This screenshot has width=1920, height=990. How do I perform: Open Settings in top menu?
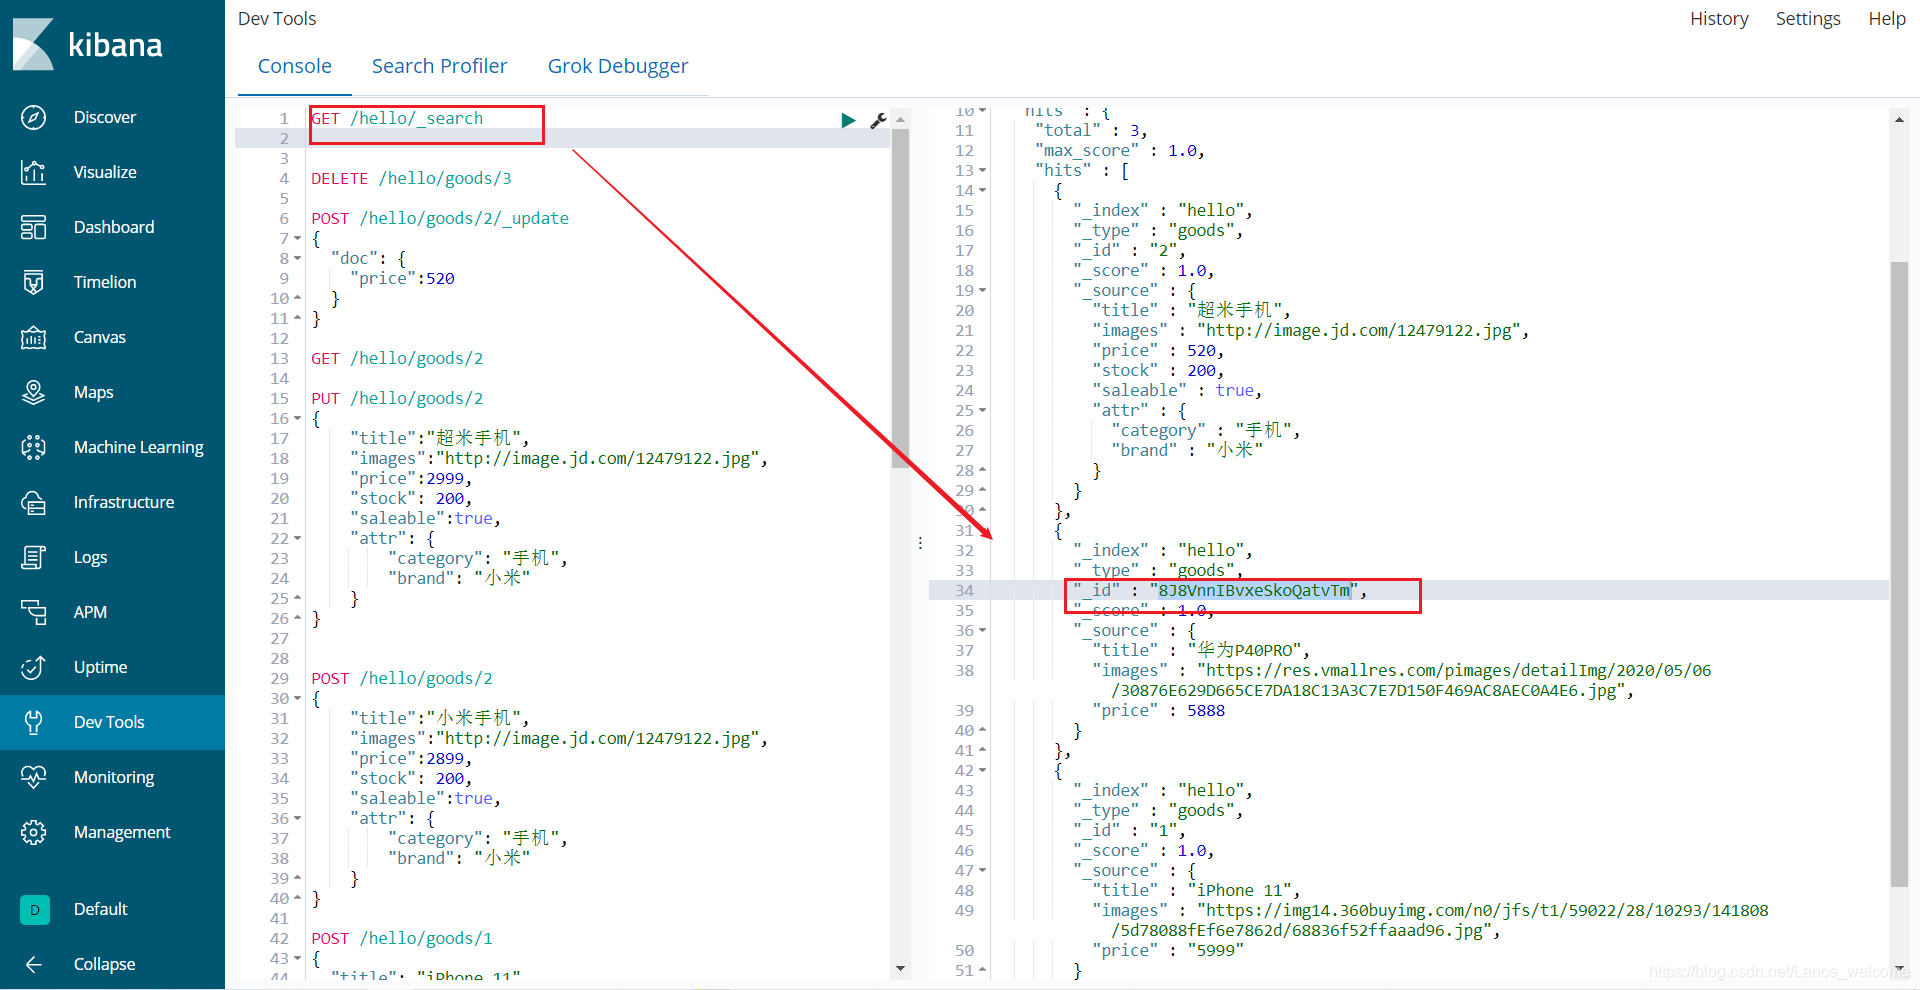click(x=1808, y=19)
